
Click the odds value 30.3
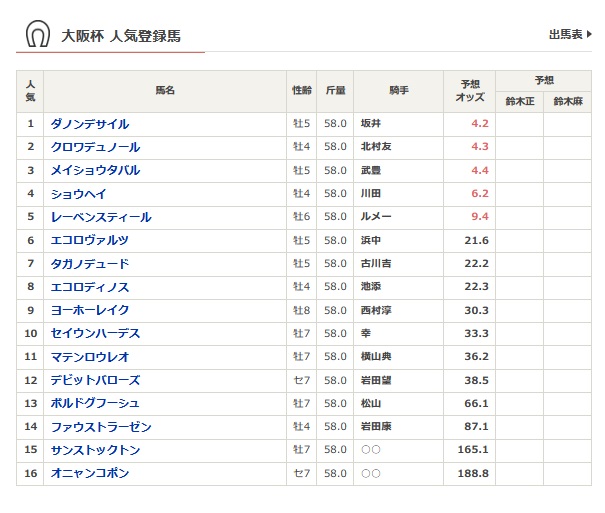[x=477, y=310]
